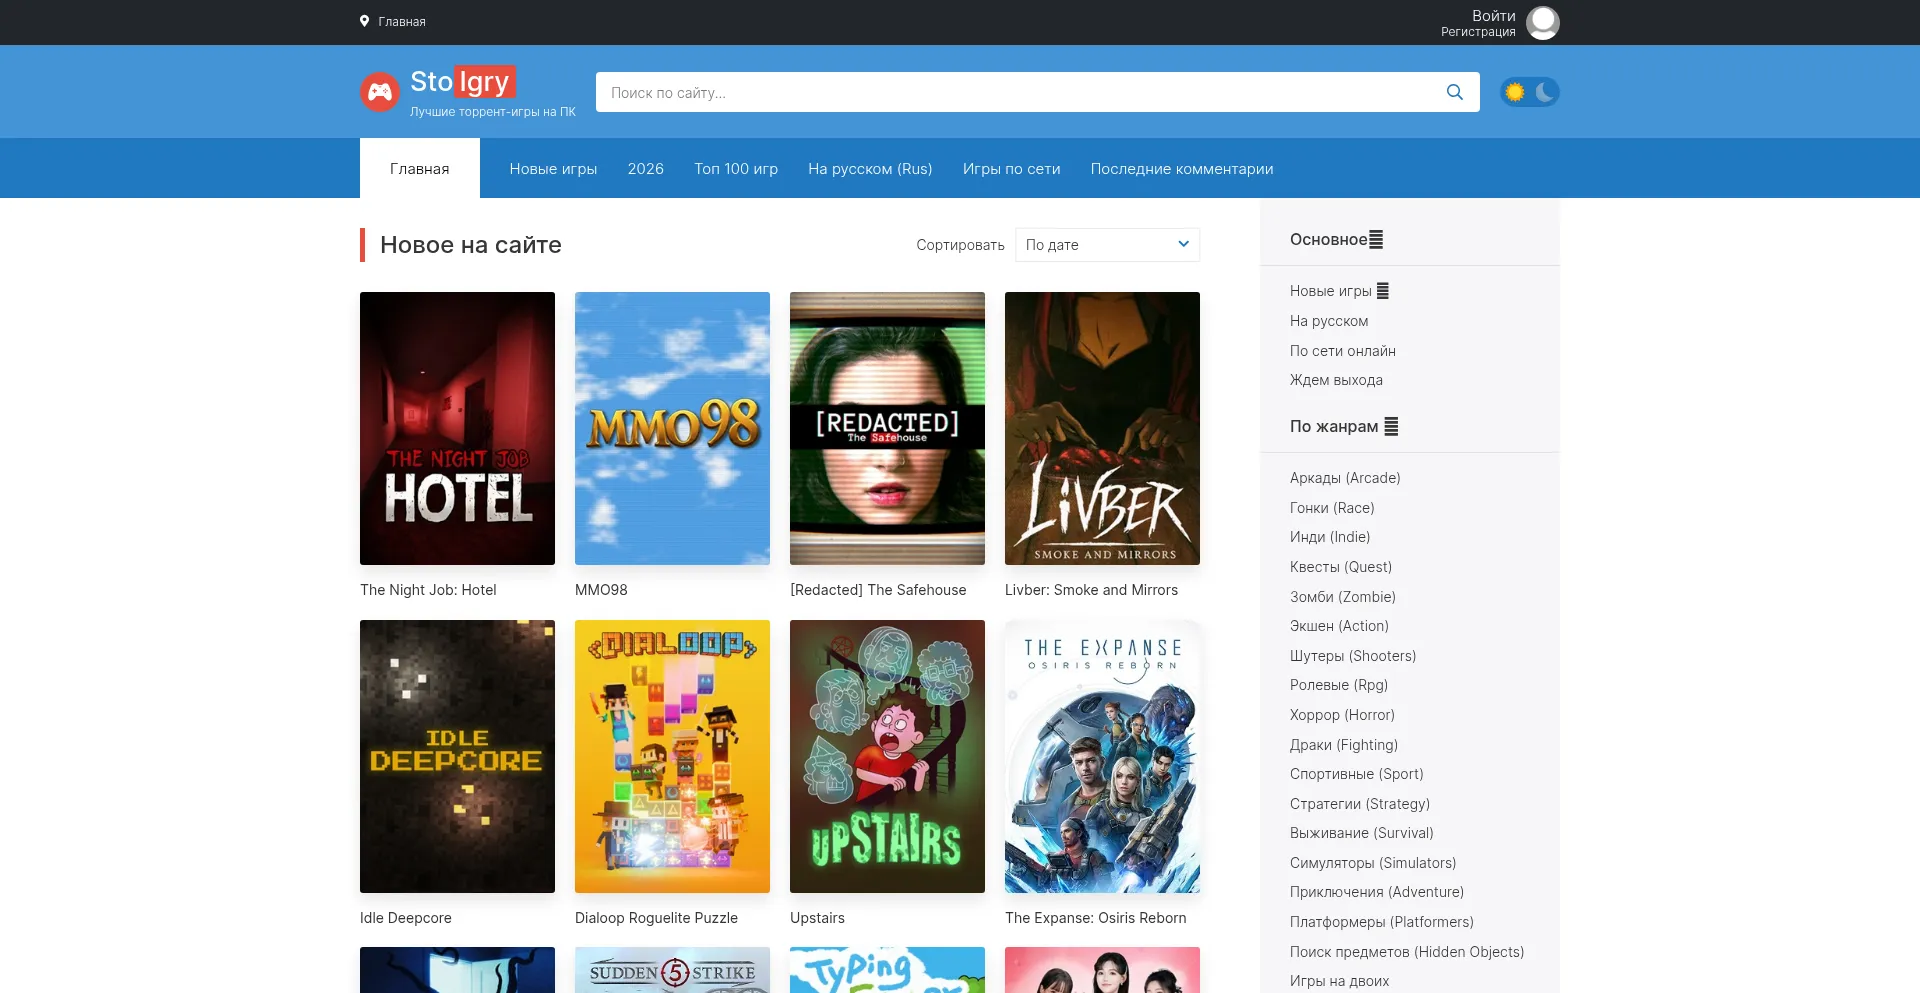This screenshot has width=1920, height=993.
Task: Open the [Redacted] The Safehouse cover
Action: pos(887,428)
